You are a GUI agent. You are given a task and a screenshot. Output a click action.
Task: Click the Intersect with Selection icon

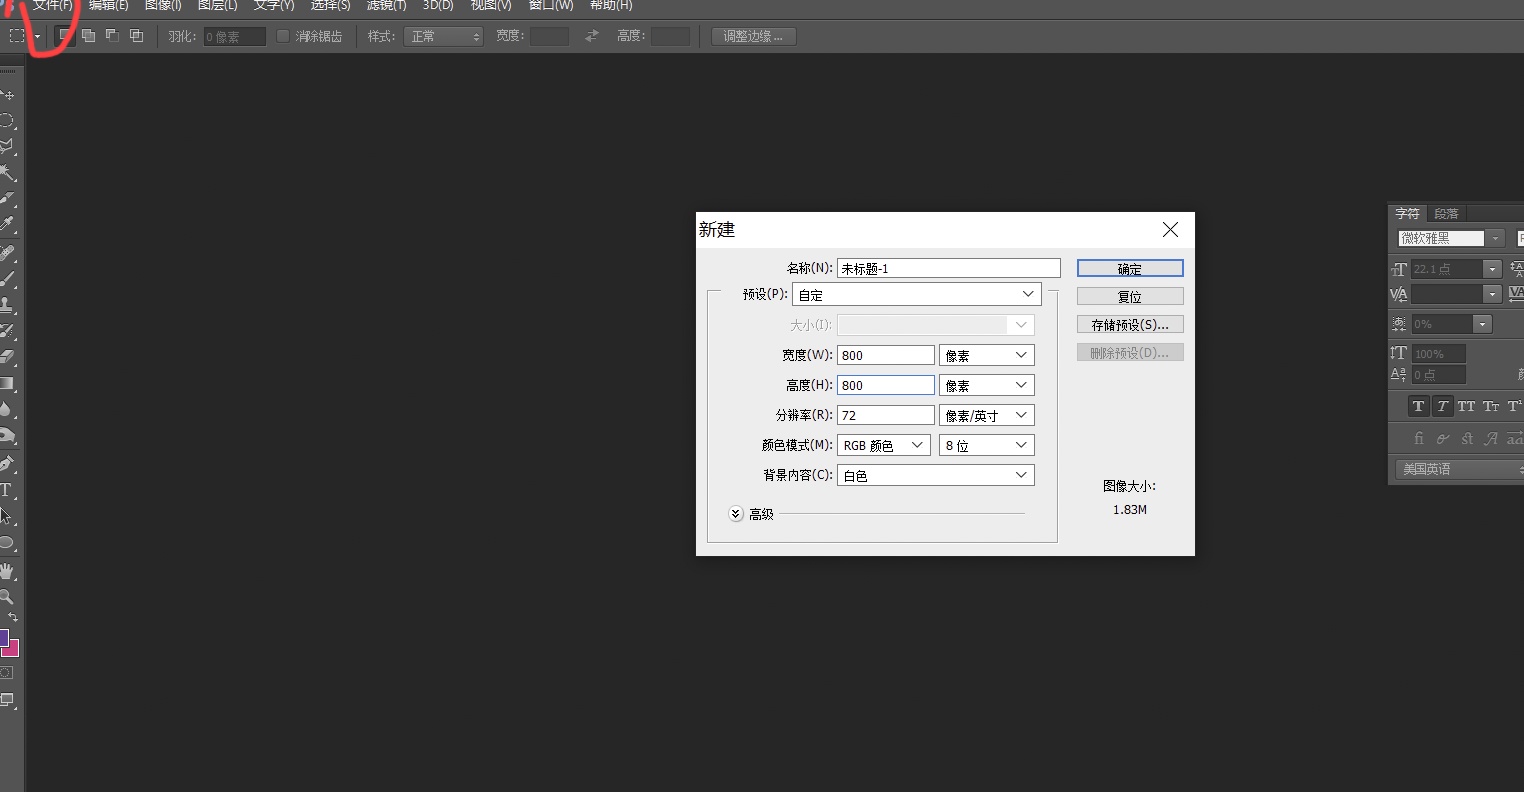click(137, 36)
